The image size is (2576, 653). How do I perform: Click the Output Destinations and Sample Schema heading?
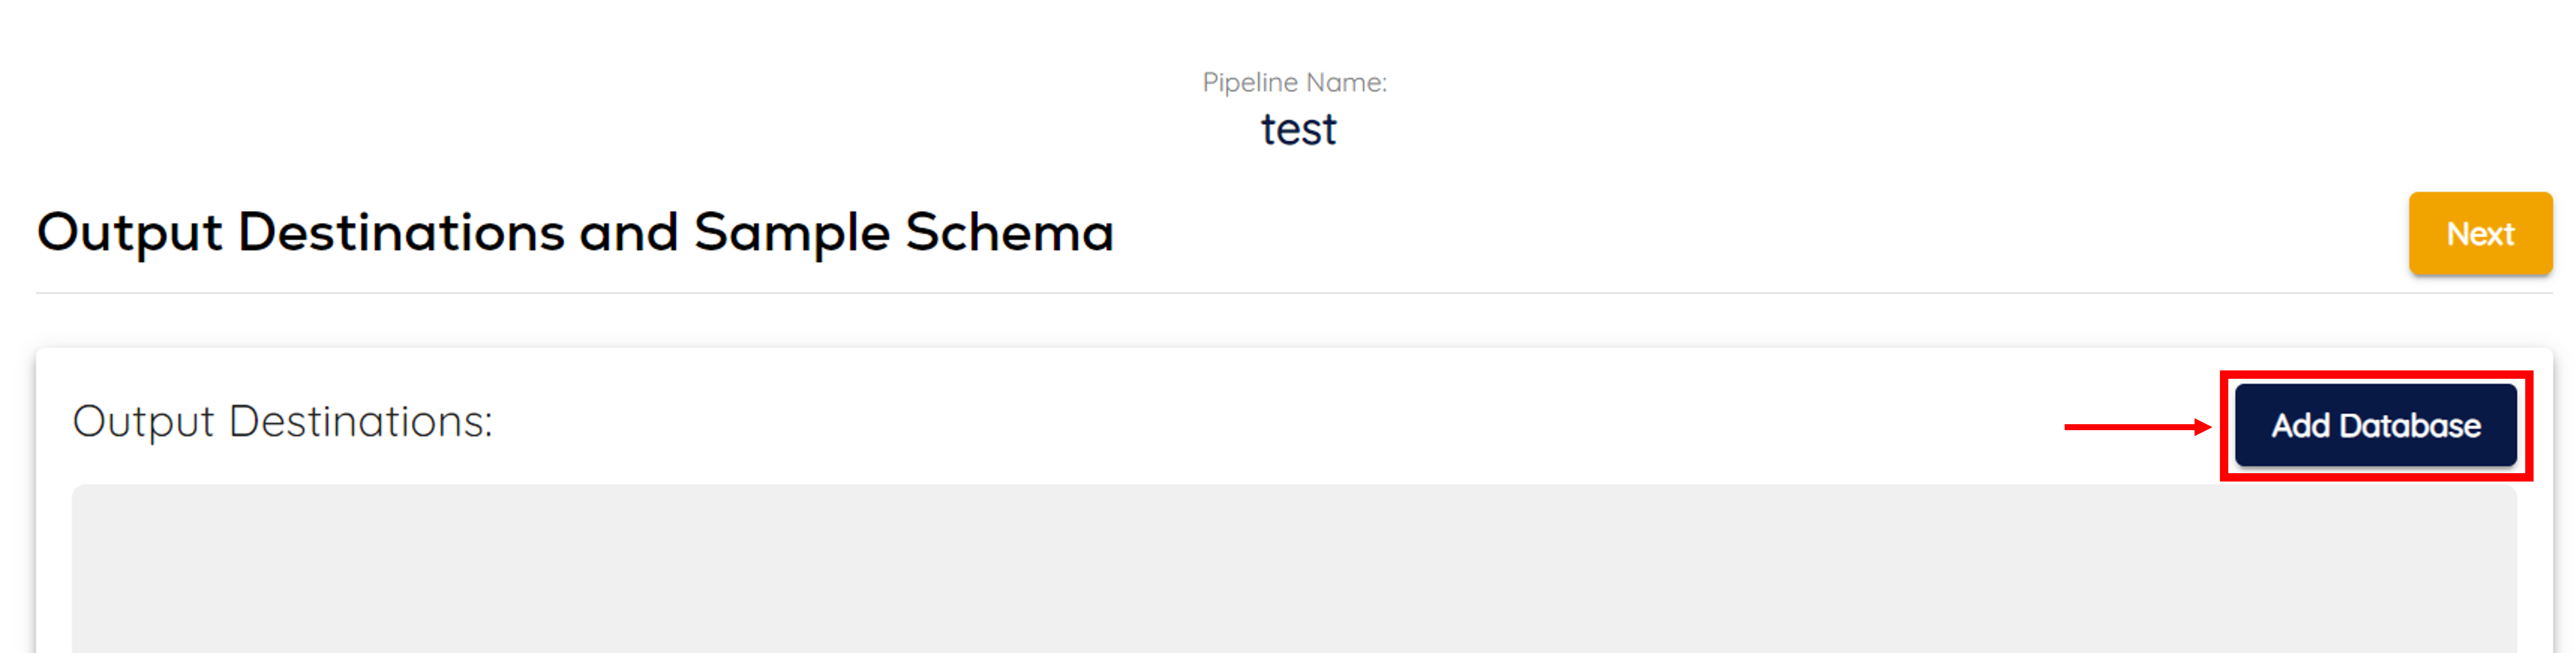[x=575, y=233]
